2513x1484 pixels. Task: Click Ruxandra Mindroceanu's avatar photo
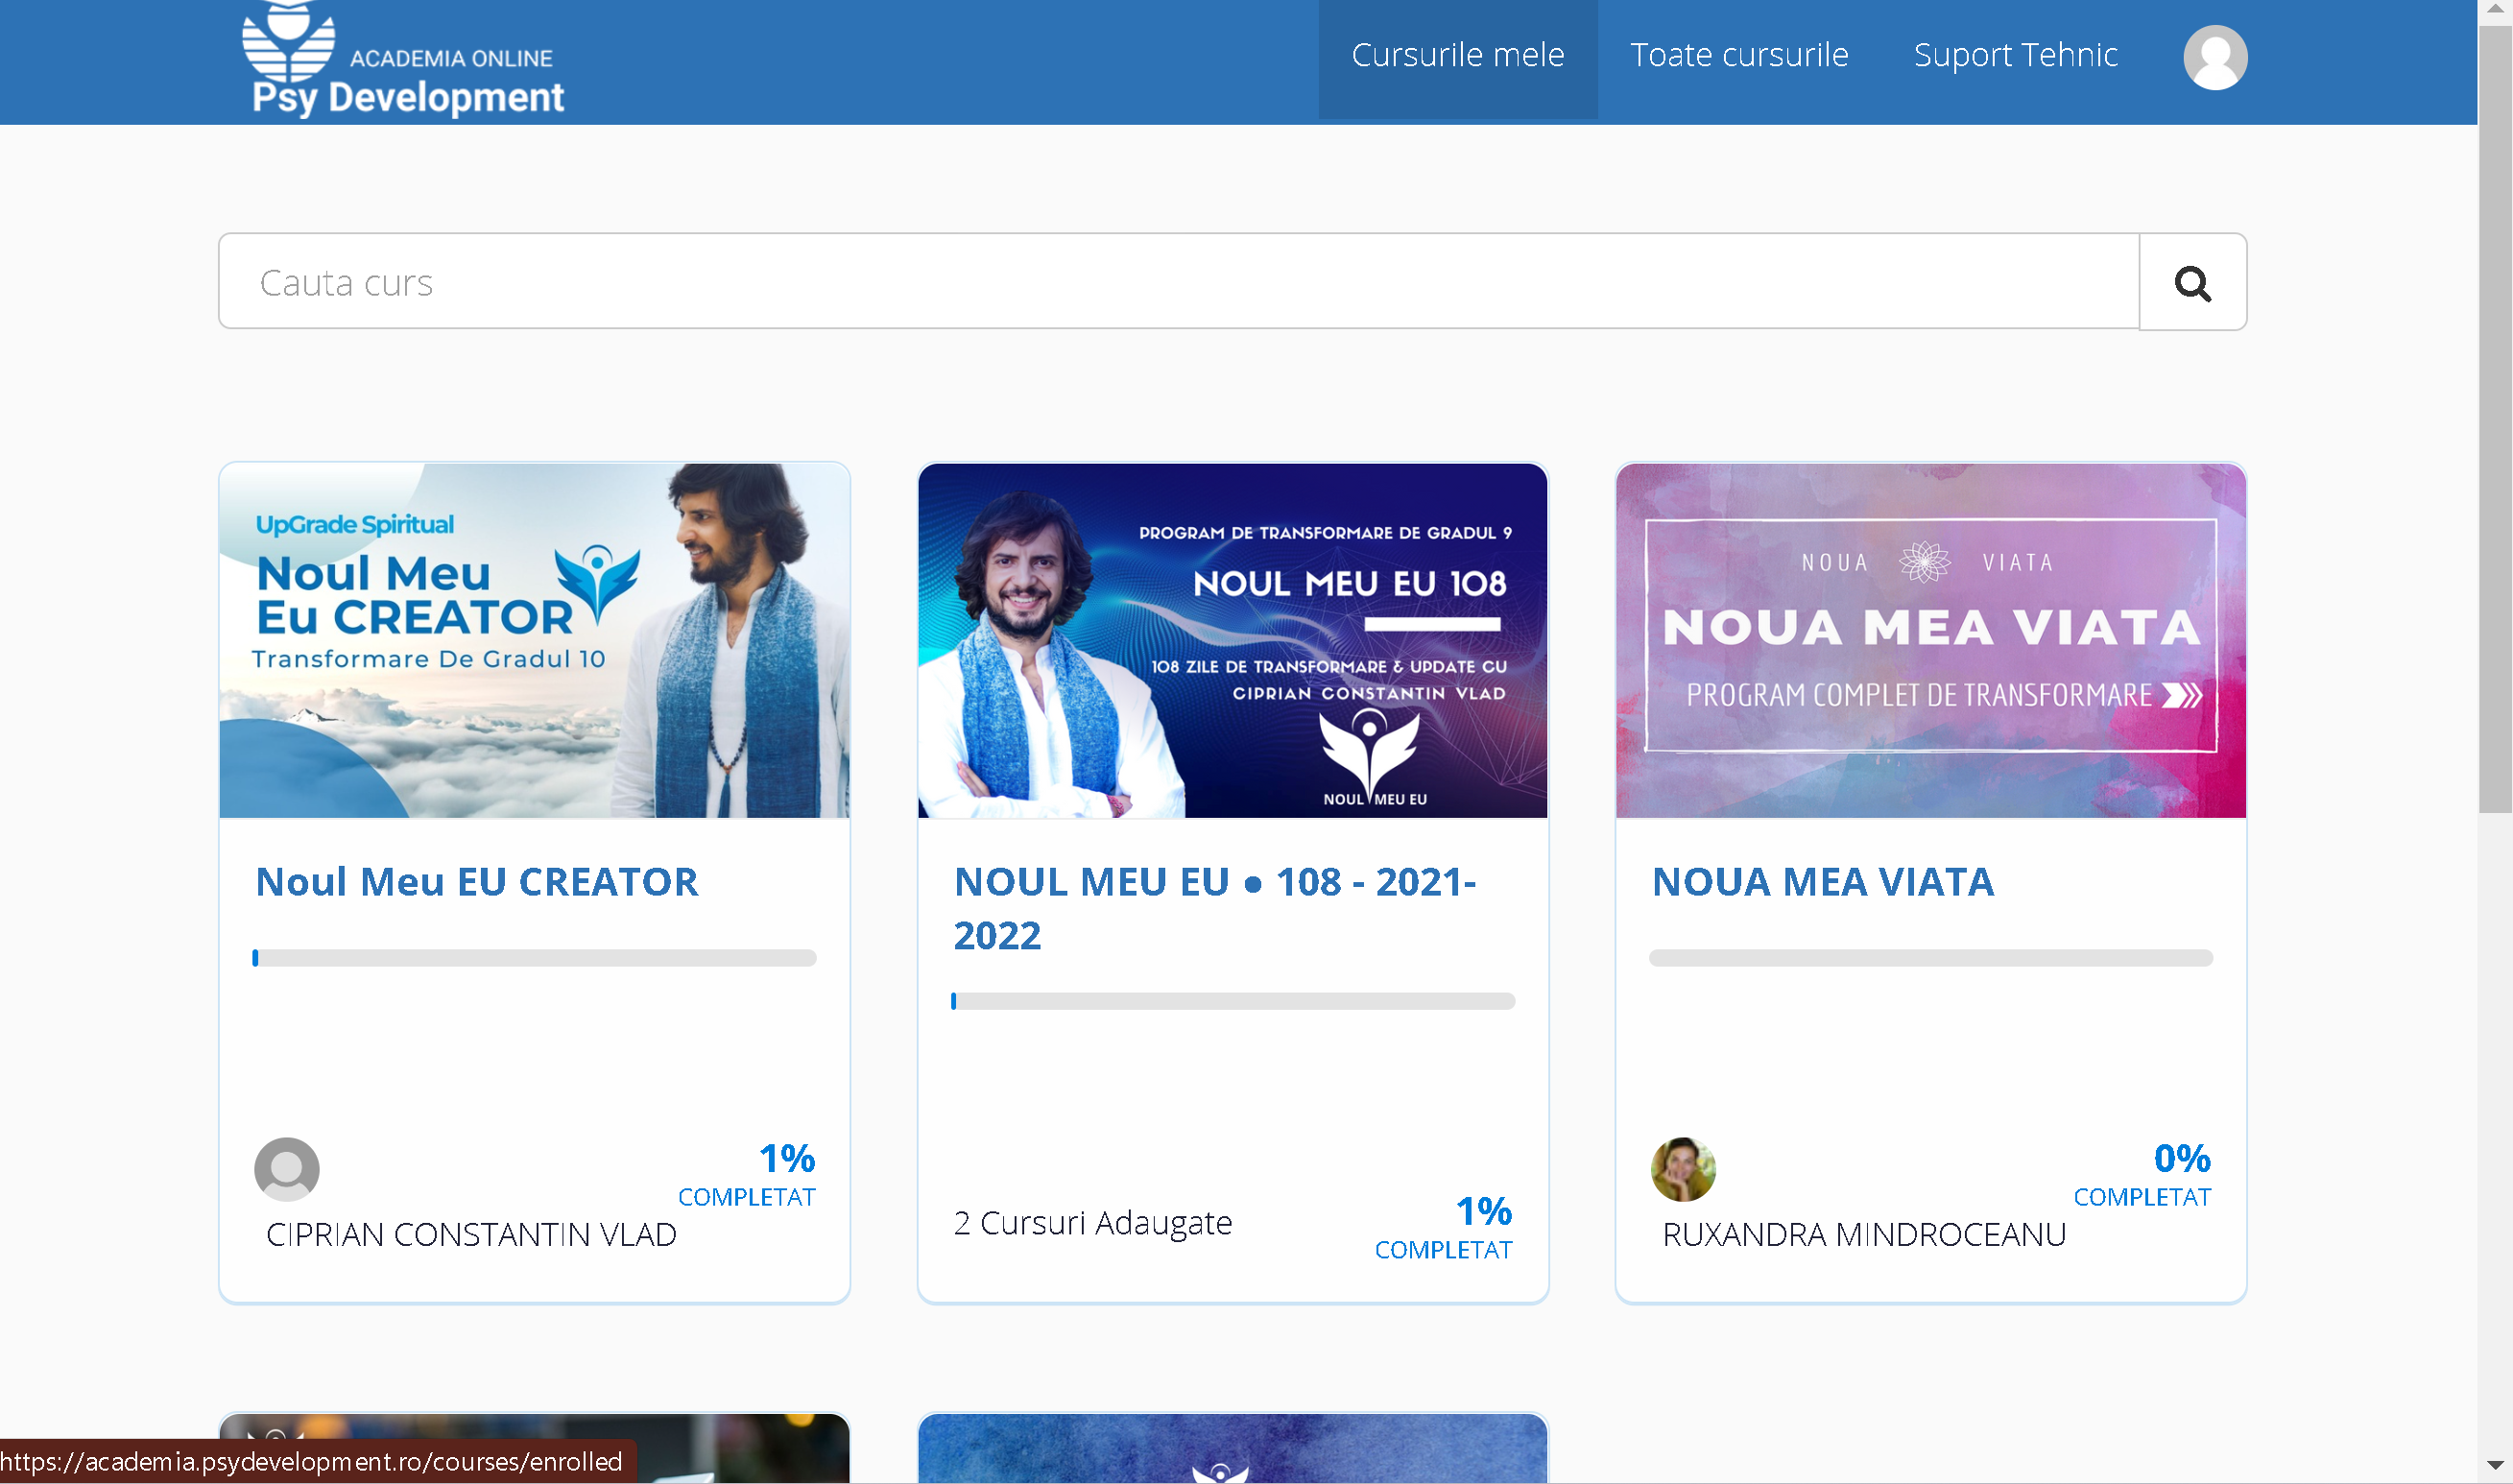click(x=1682, y=1168)
